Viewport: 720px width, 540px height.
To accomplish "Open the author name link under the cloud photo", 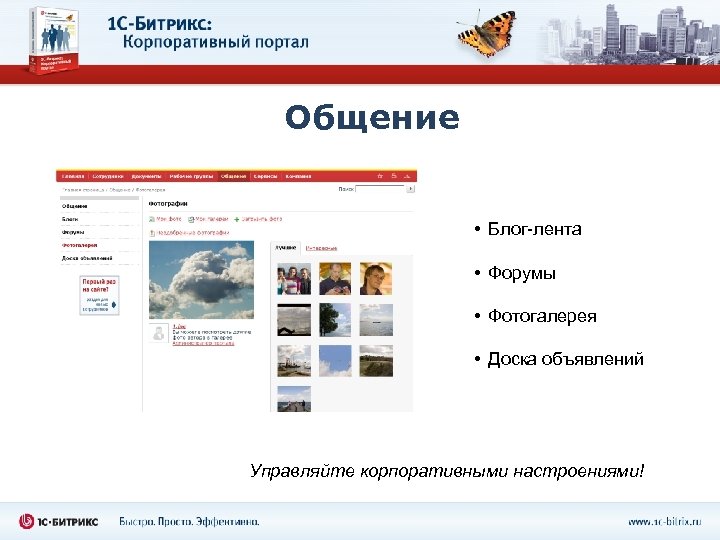I will pos(179,326).
